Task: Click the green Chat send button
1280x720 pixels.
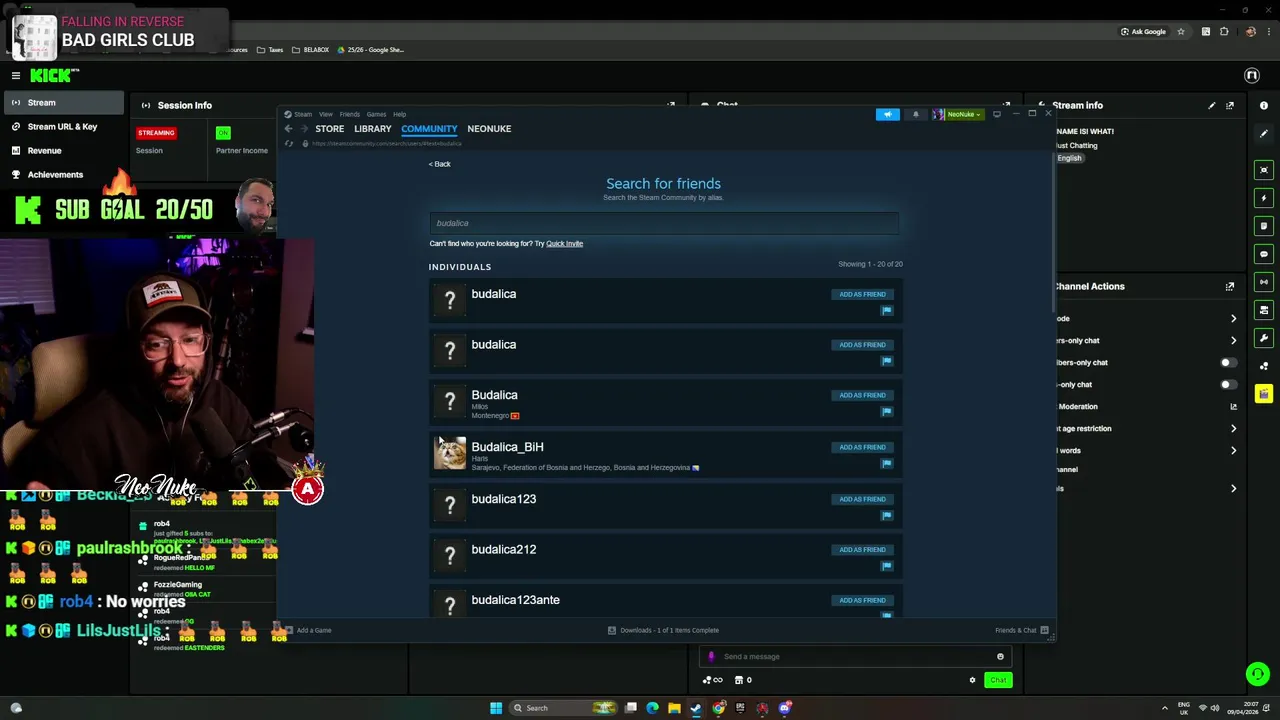Action: [x=998, y=680]
